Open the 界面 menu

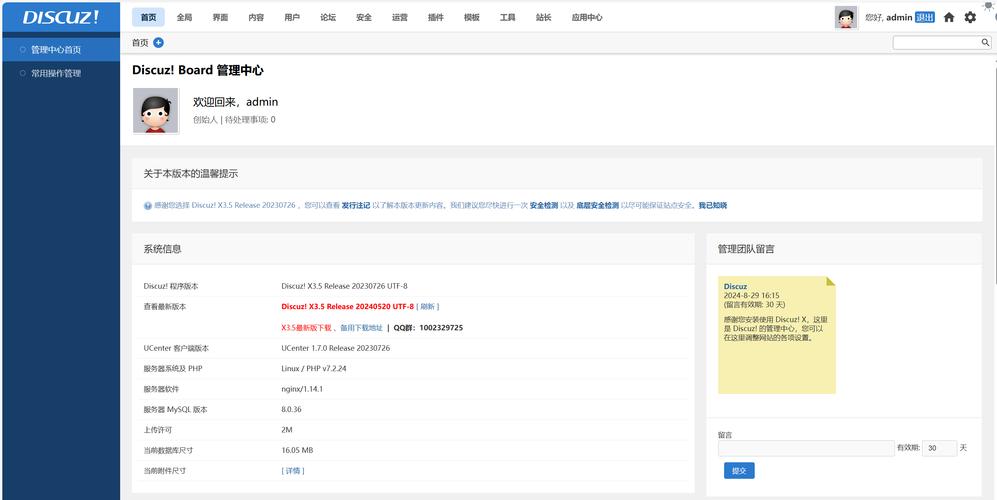point(220,17)
